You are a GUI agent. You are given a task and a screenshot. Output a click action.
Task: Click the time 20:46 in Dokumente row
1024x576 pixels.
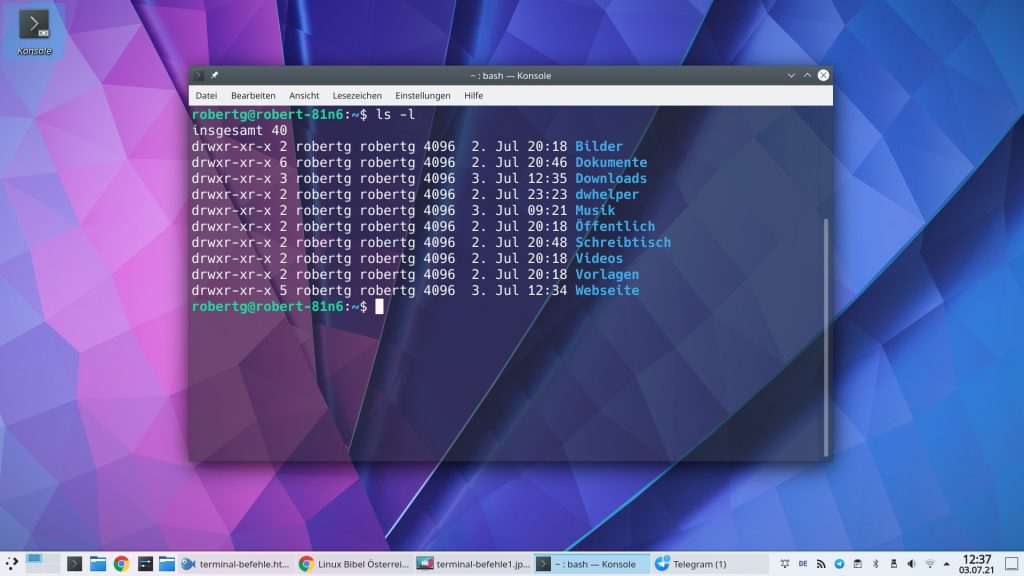[547, 162]
